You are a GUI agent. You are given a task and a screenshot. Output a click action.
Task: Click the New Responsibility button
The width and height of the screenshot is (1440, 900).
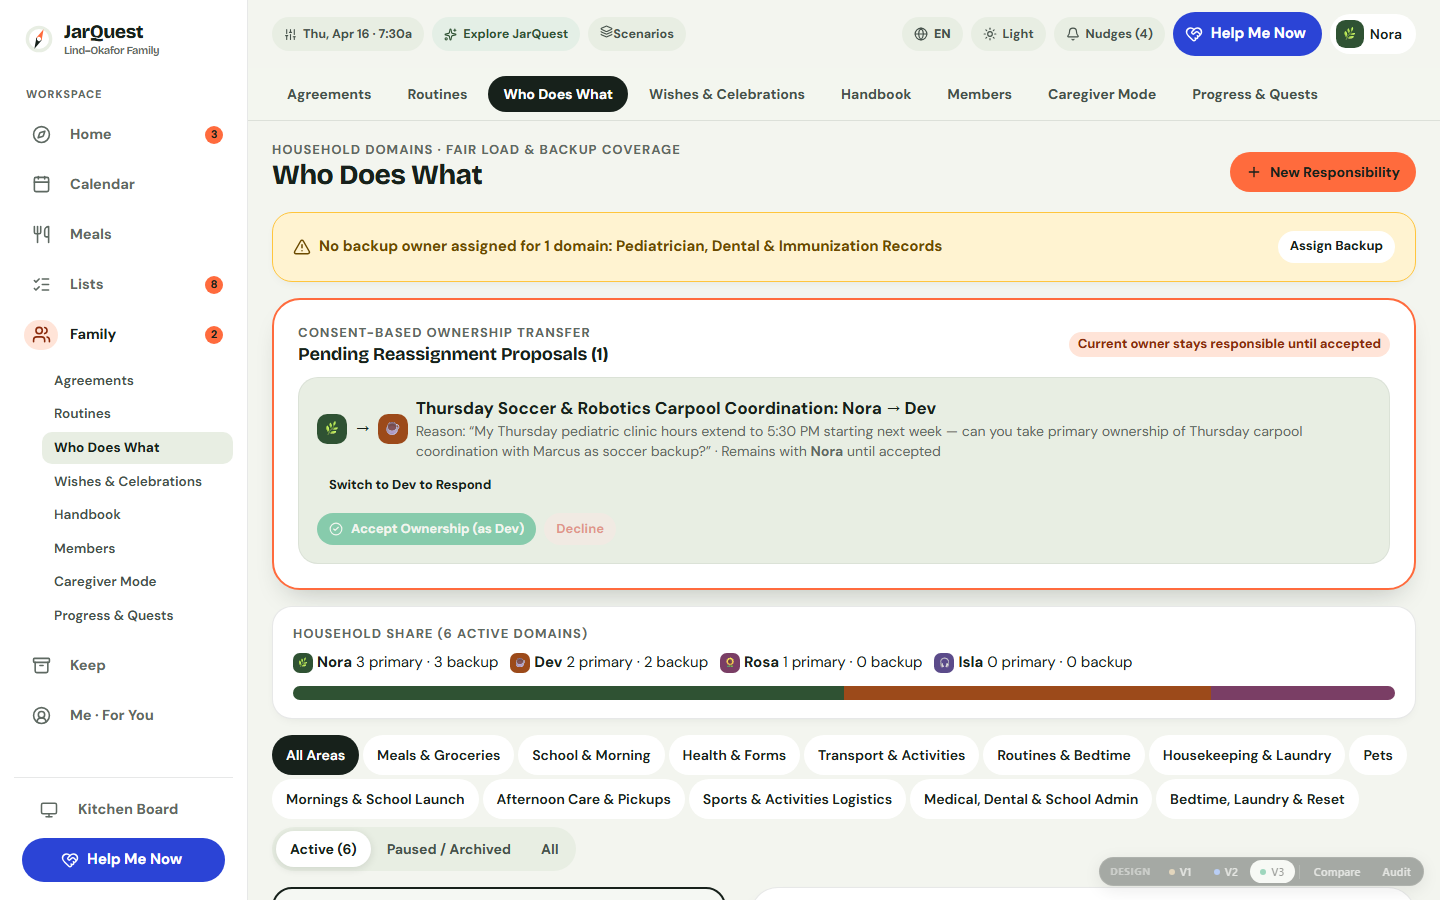pos(1322,172)
